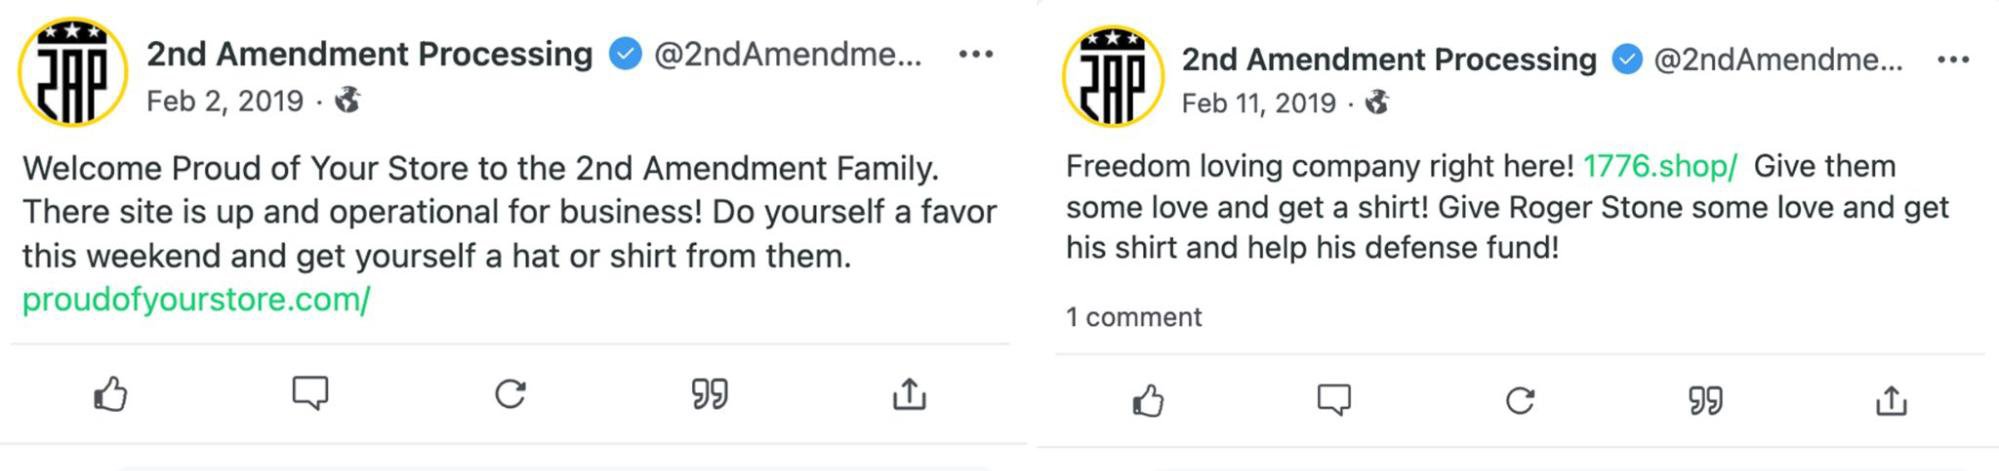This screenshot has width=1999, height=471.
Task: Open 2AP profile picture on left post
Action: click(73, 72)
